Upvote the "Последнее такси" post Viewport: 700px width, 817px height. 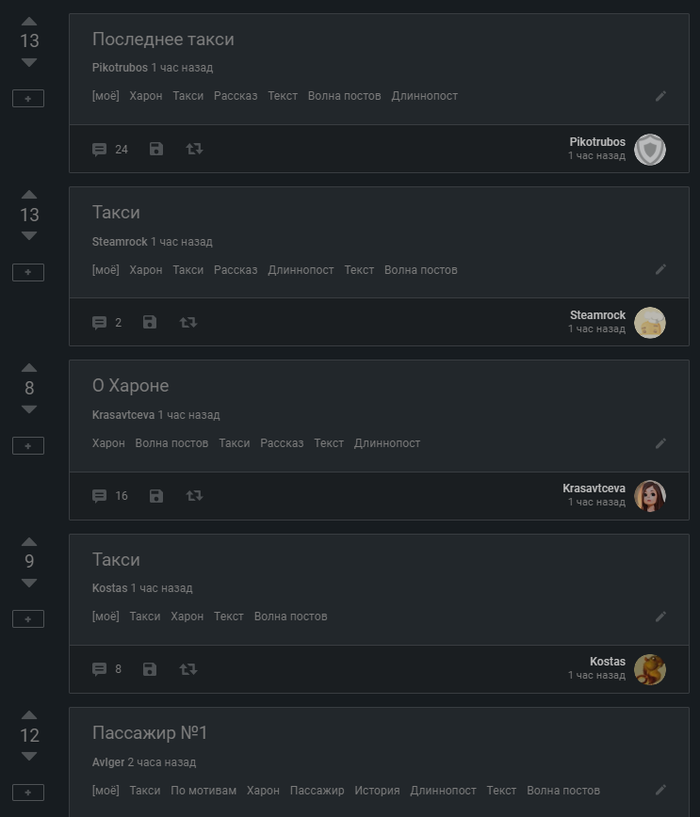(x=29, y=21)
